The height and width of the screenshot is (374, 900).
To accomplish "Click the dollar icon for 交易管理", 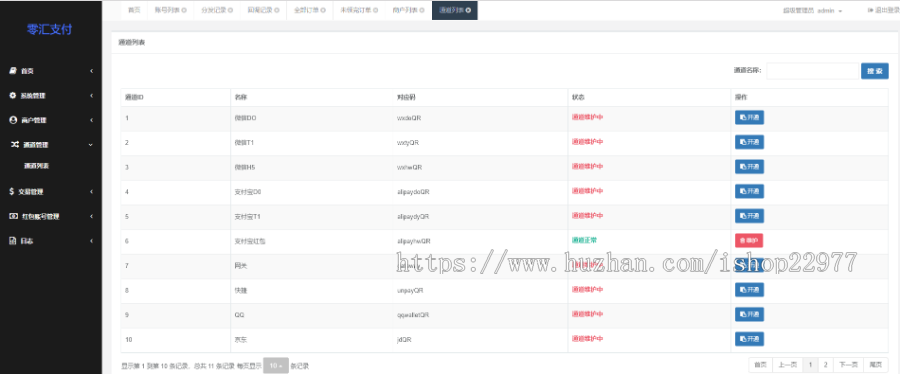I will [12, 192].
